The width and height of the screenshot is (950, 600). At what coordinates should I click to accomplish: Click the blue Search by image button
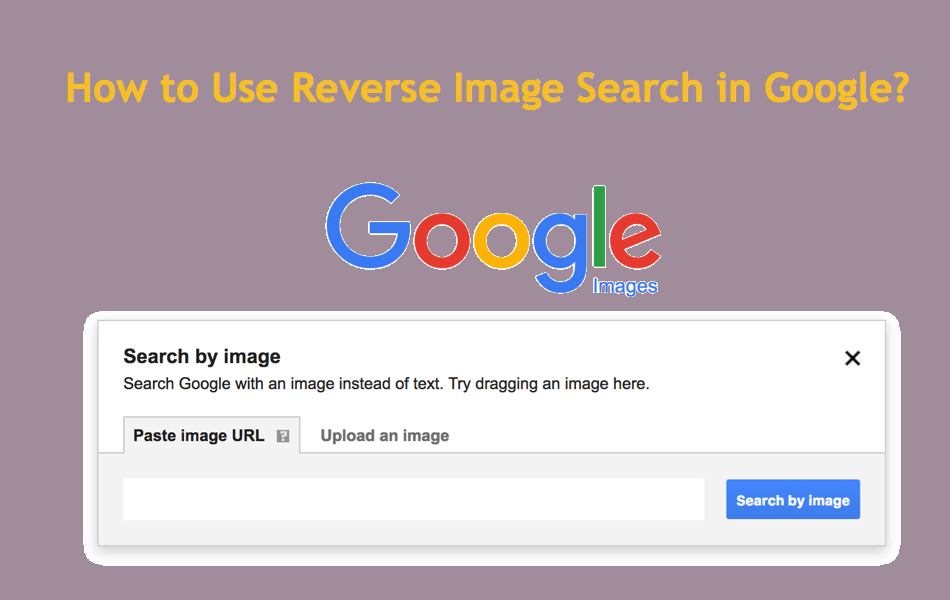[792, 499]
